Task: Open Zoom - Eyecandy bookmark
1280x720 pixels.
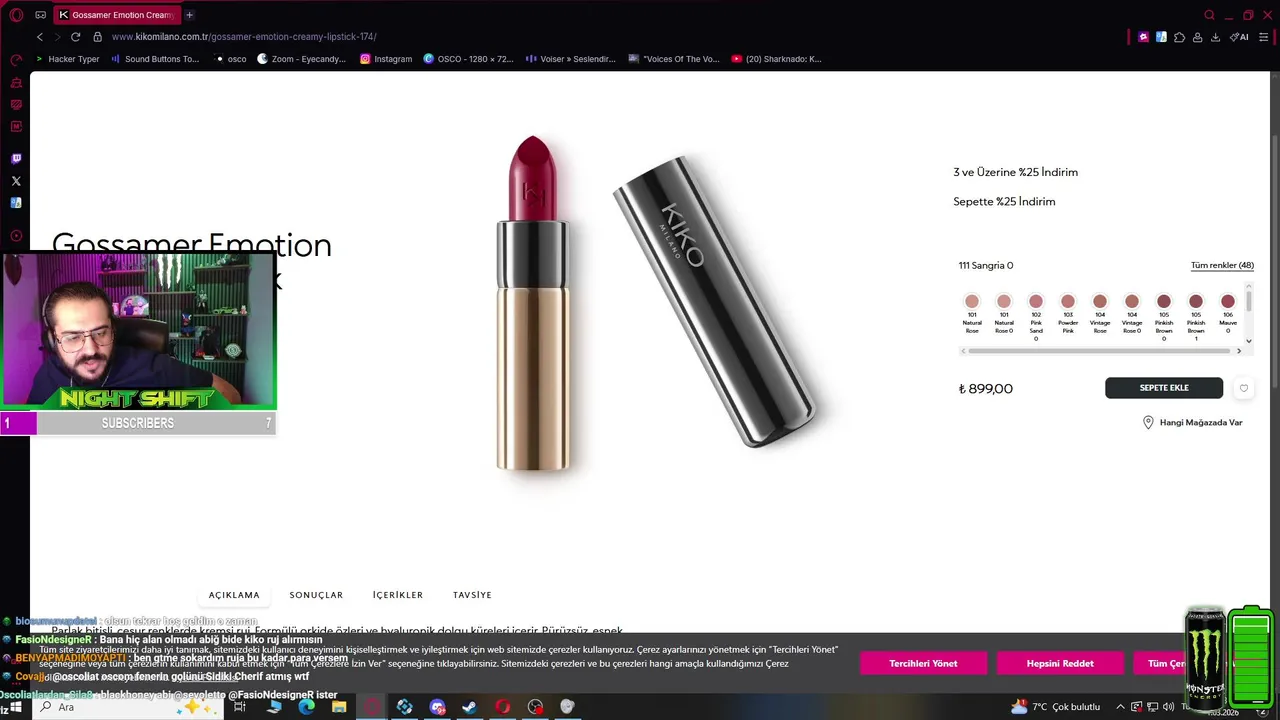Action: (301, 59)
